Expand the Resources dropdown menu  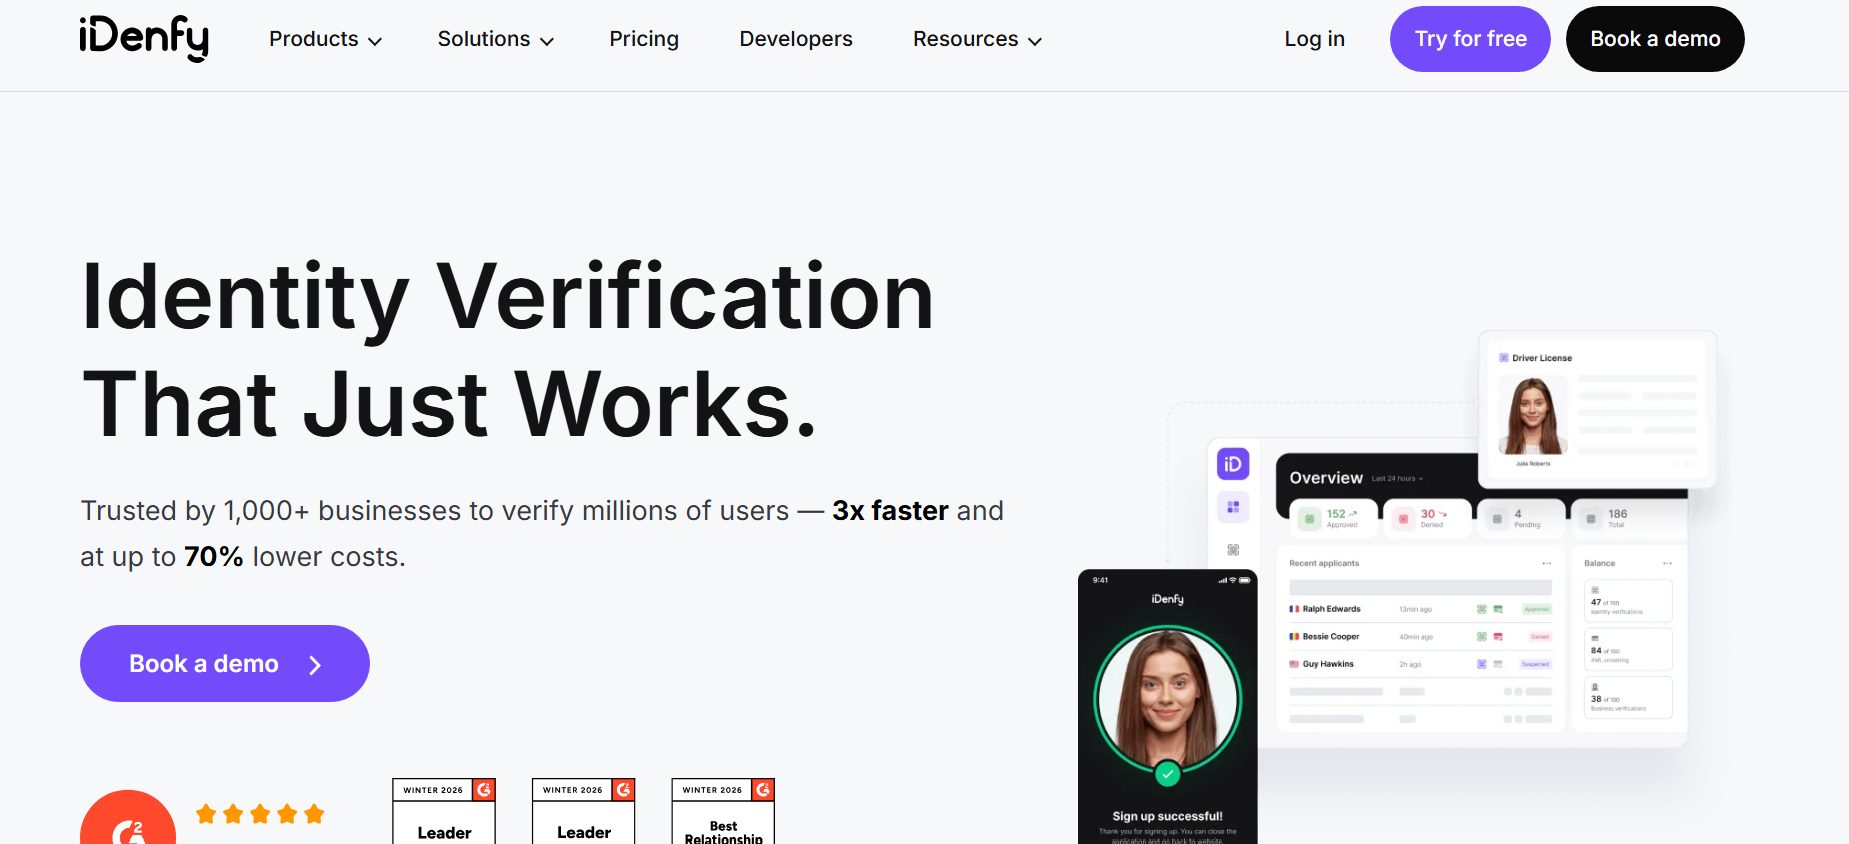pos(977,39)
